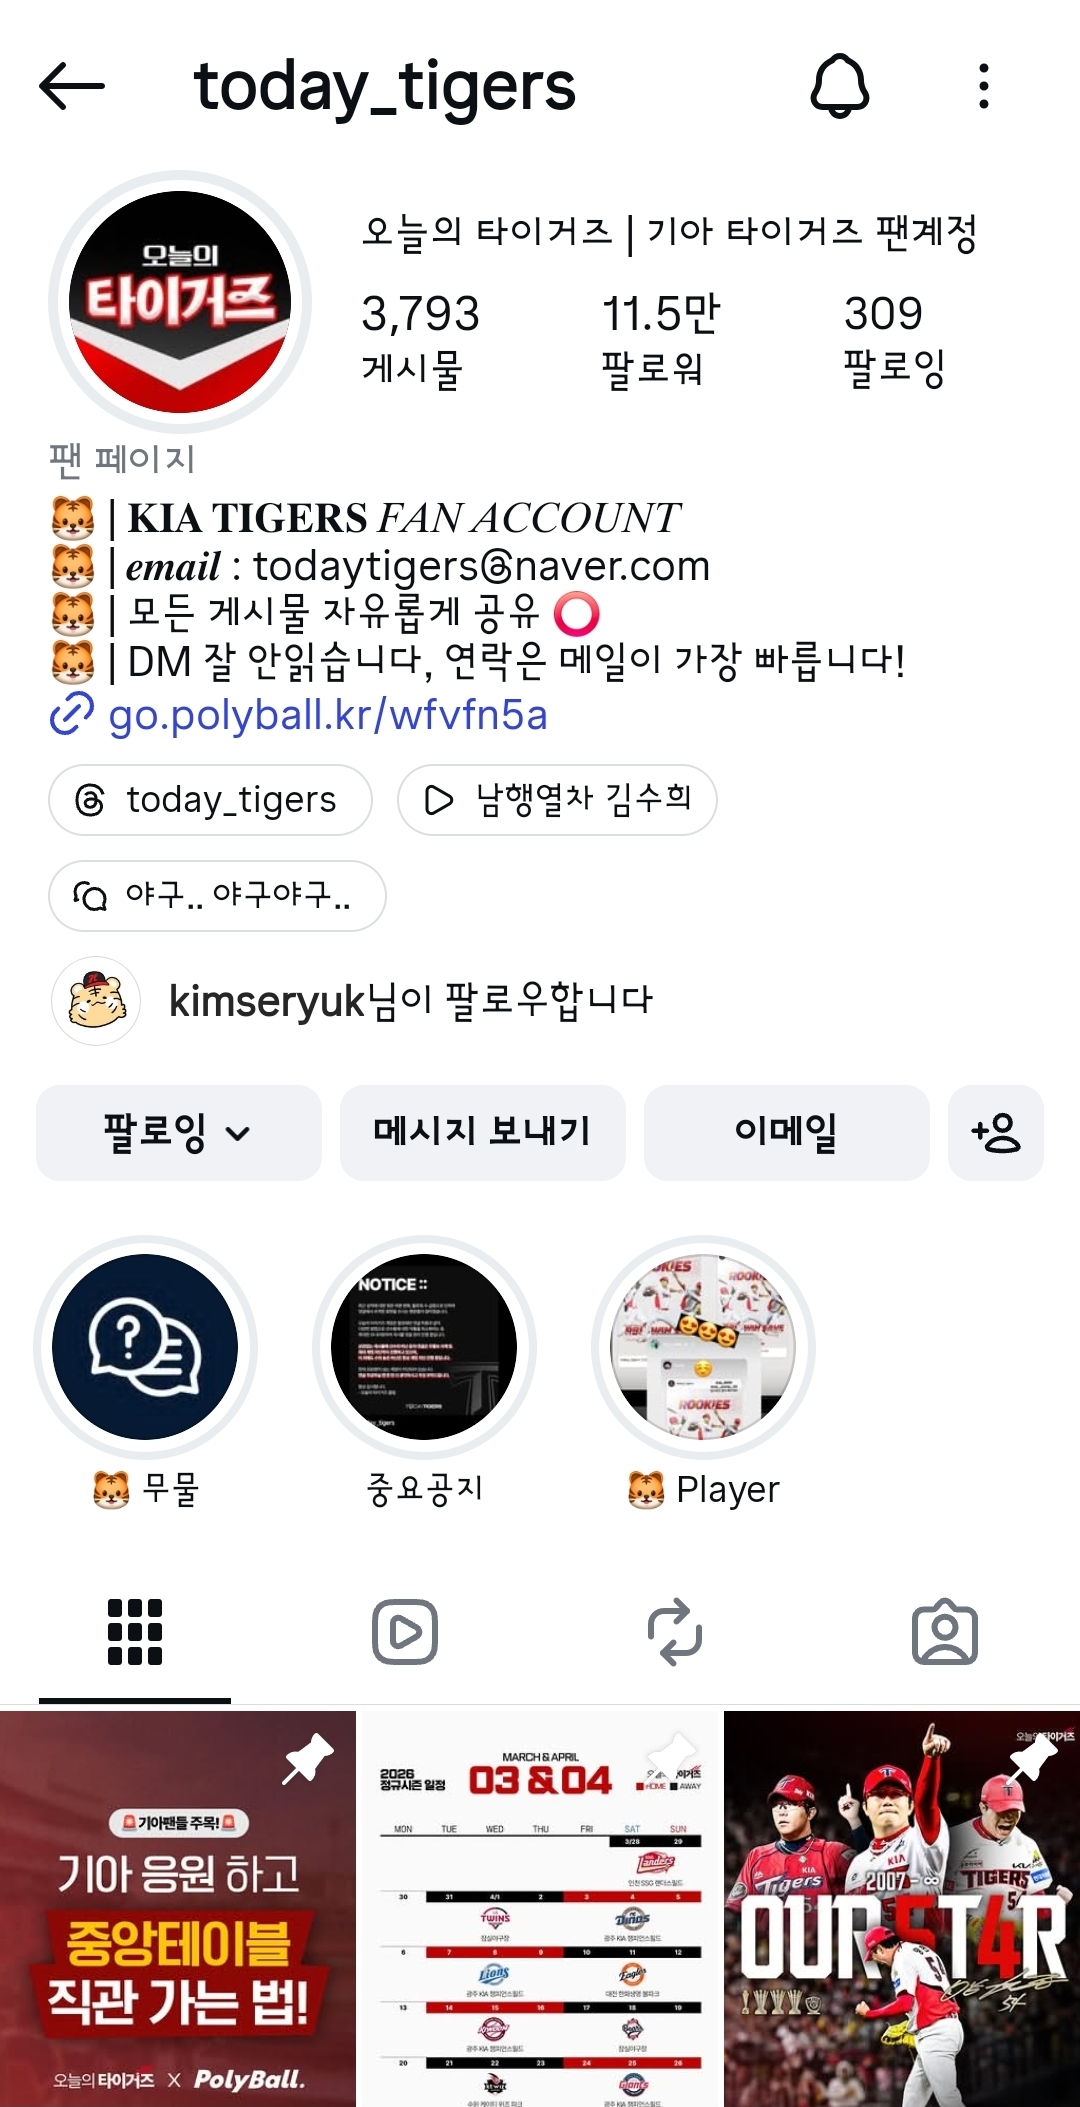Tap the 메시지 보내기 button
1080x2107 pixels.
tap(483, 1133)
